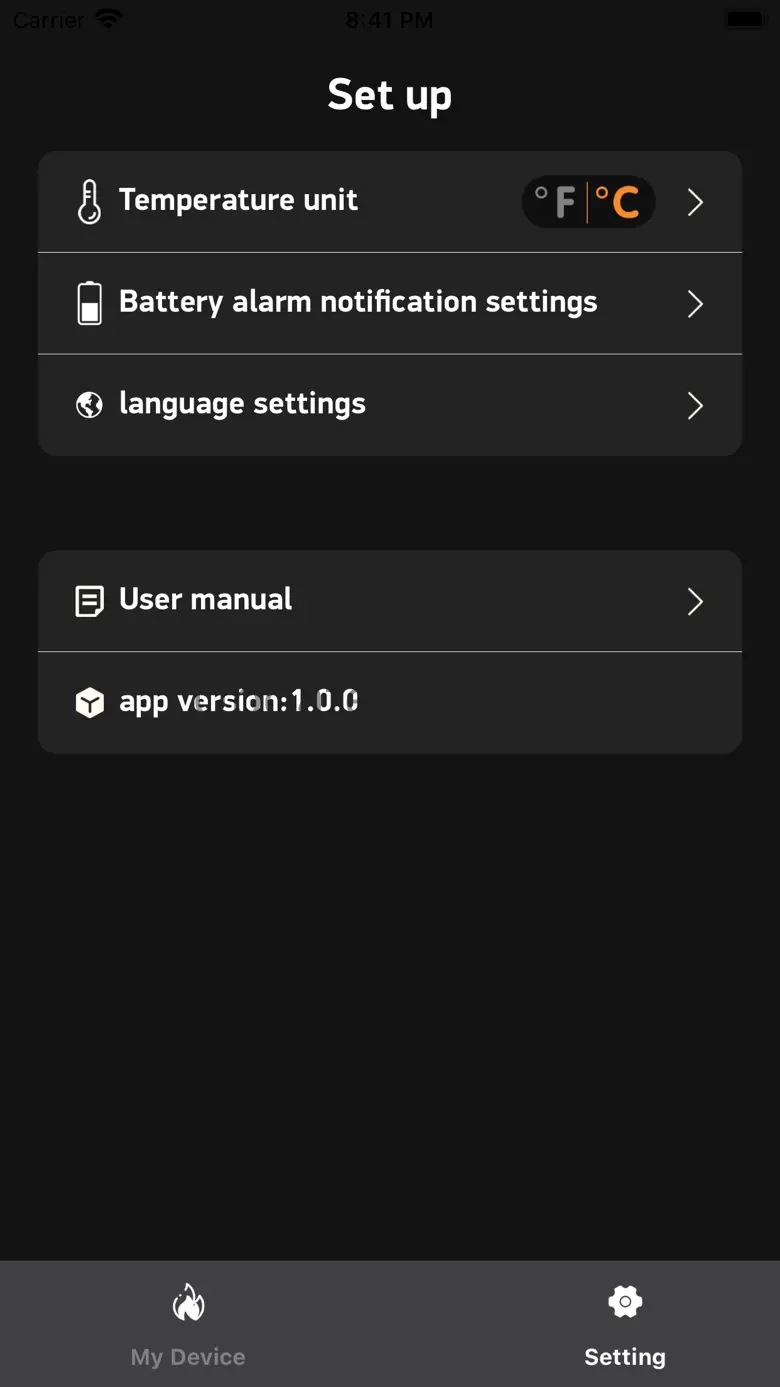This screenshot has height=1387, width=780.
Task: Open the User manual text link
Action: tap(206, 599)
